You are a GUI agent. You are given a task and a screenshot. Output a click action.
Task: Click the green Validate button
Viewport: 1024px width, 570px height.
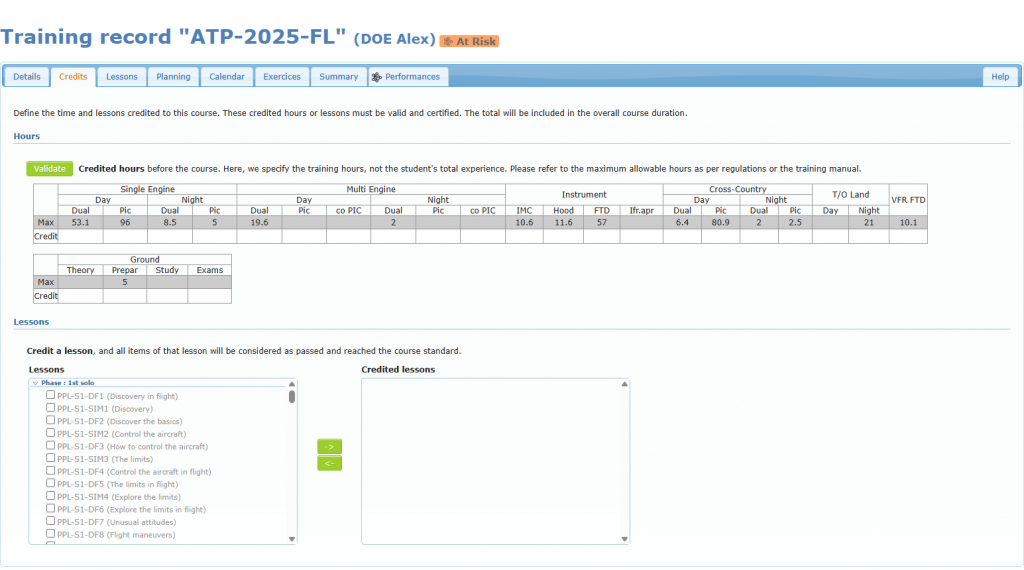click(x=50, y=168)
